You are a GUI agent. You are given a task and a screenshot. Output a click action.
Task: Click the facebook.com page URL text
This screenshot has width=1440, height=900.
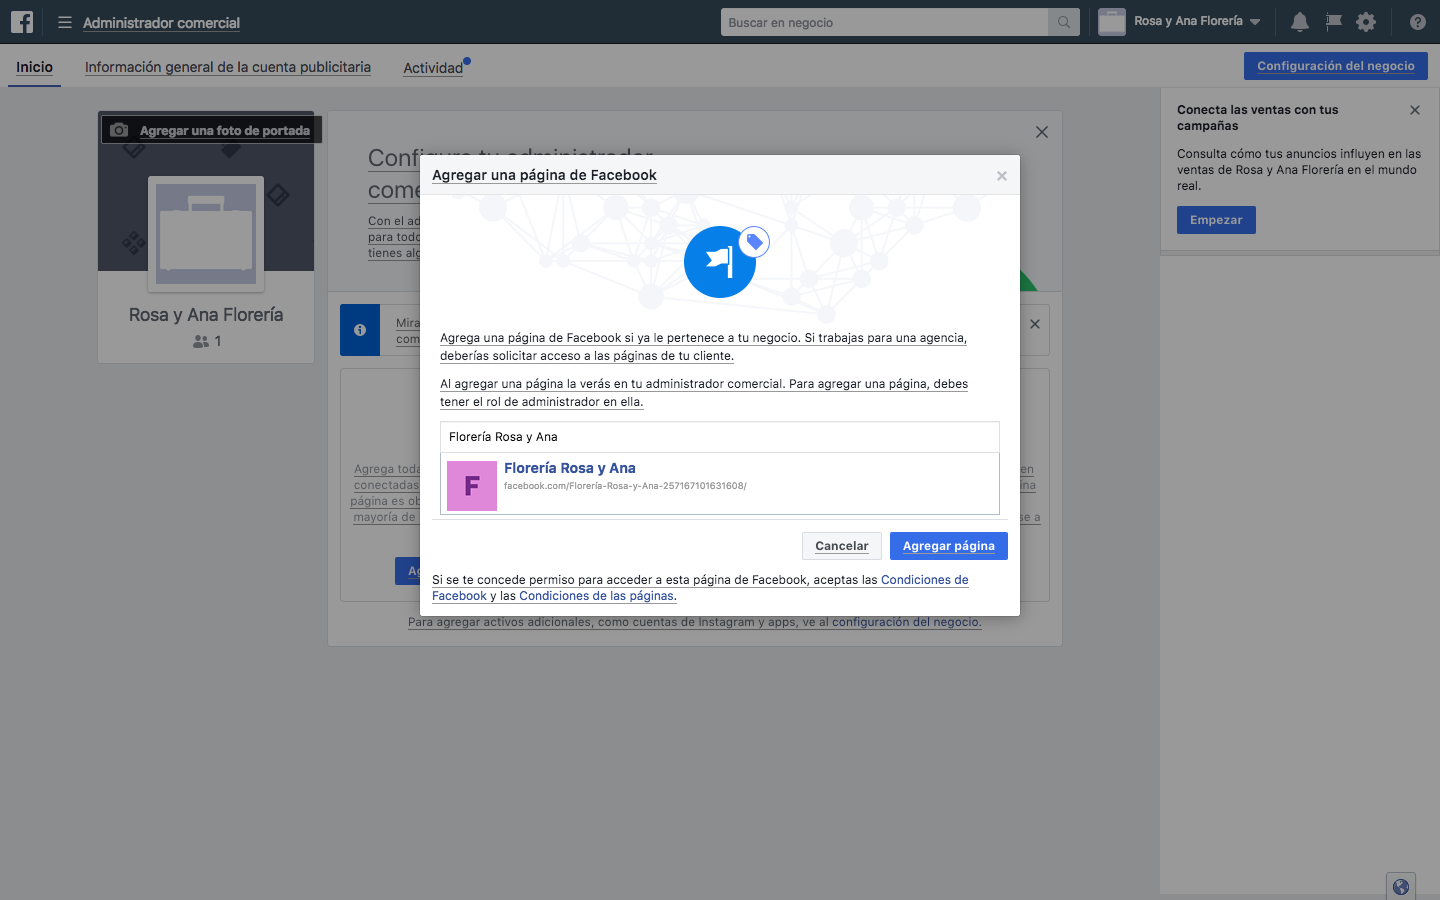(x=625, y=486)
